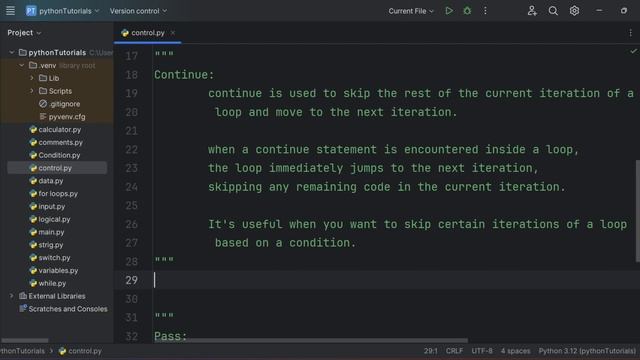
Task: Select .gitignore file in tree
Action: click(x=60, y=104)
